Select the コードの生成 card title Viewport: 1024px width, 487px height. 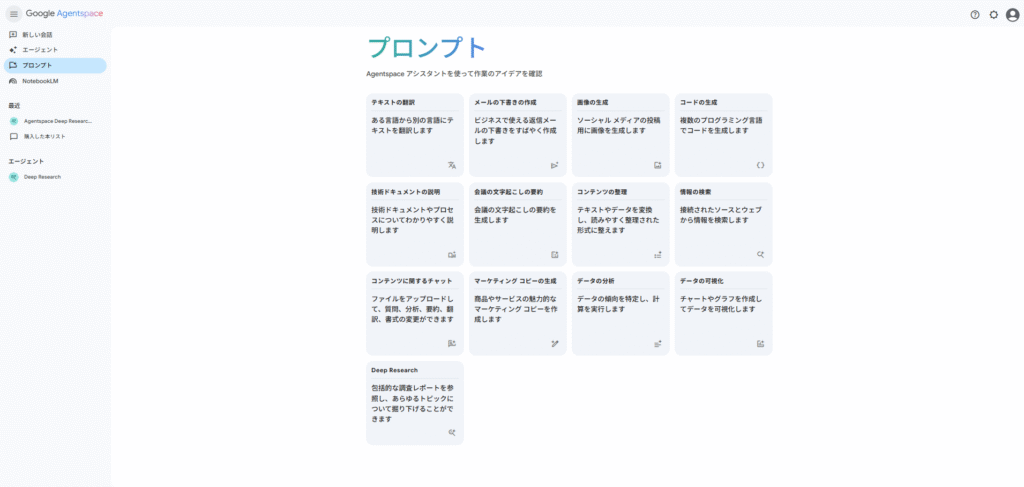pyautogui.click(x=698, y=102)
